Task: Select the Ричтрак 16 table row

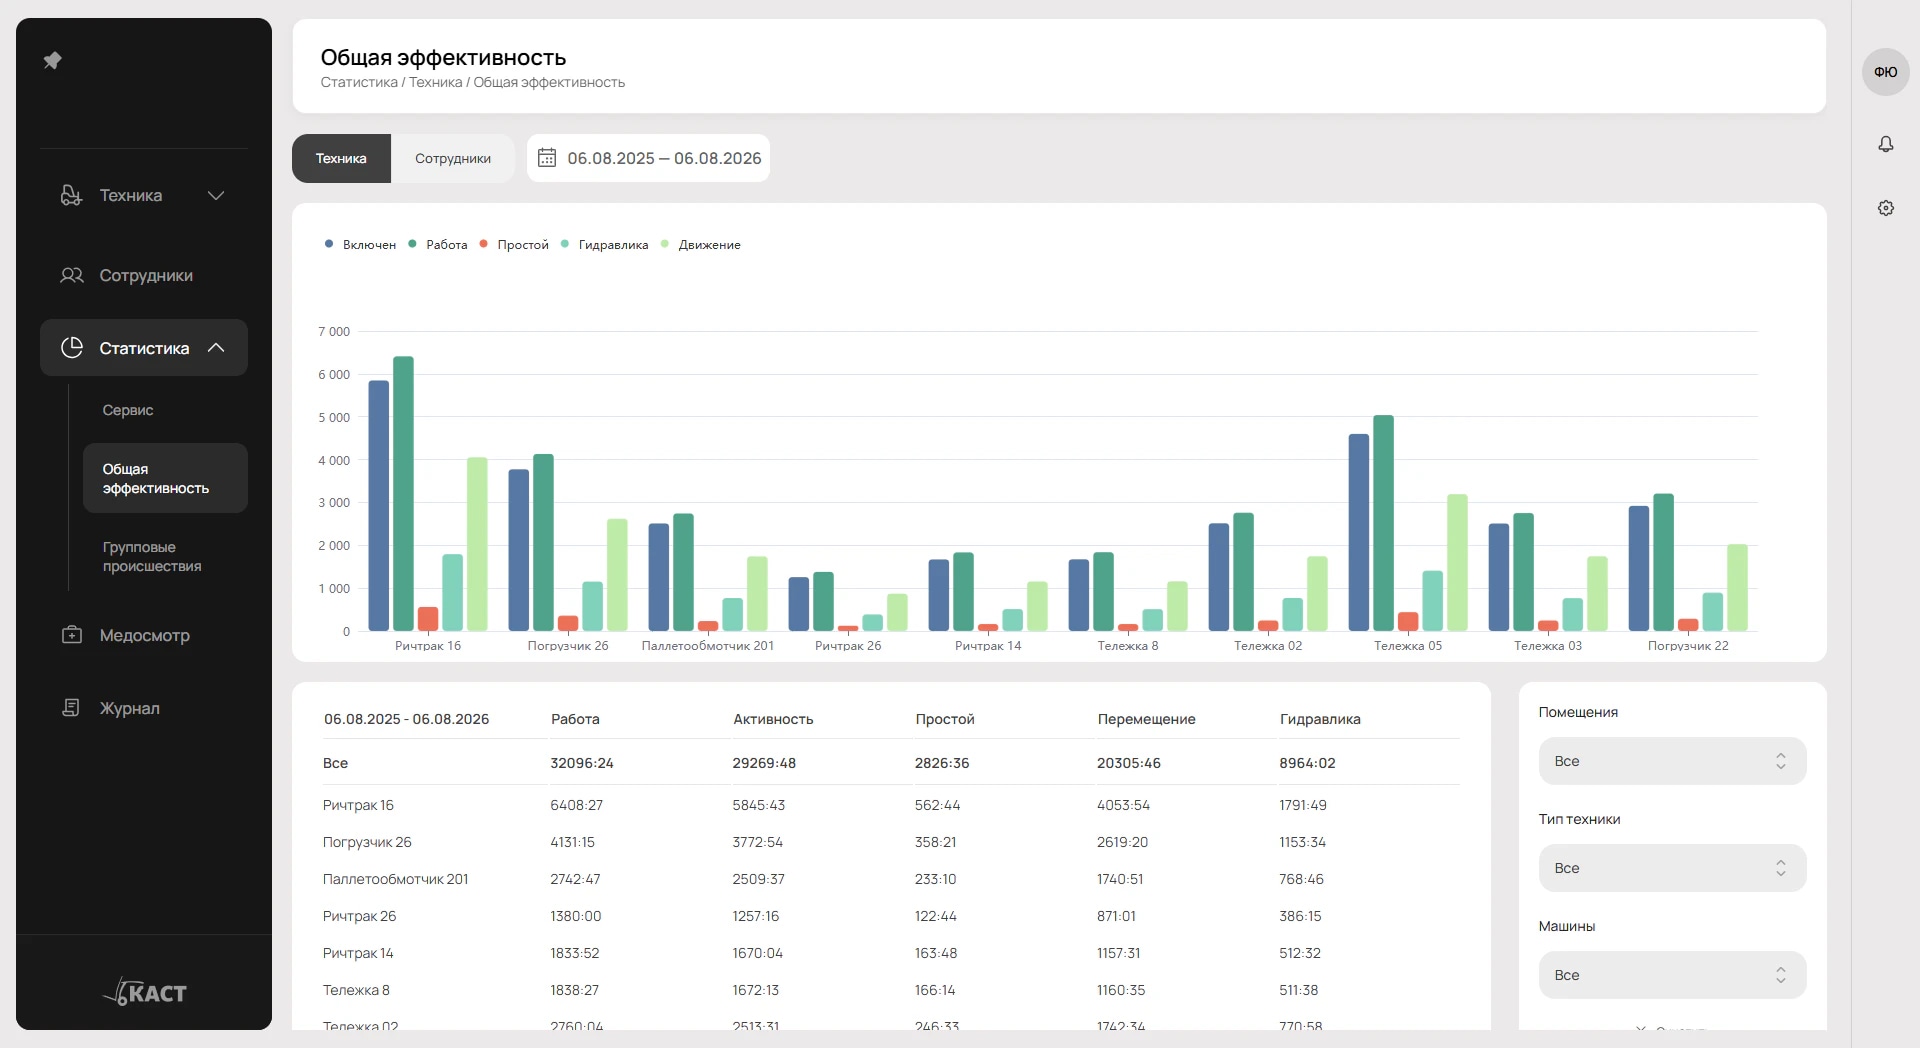Action: click(x=891, y=805)
